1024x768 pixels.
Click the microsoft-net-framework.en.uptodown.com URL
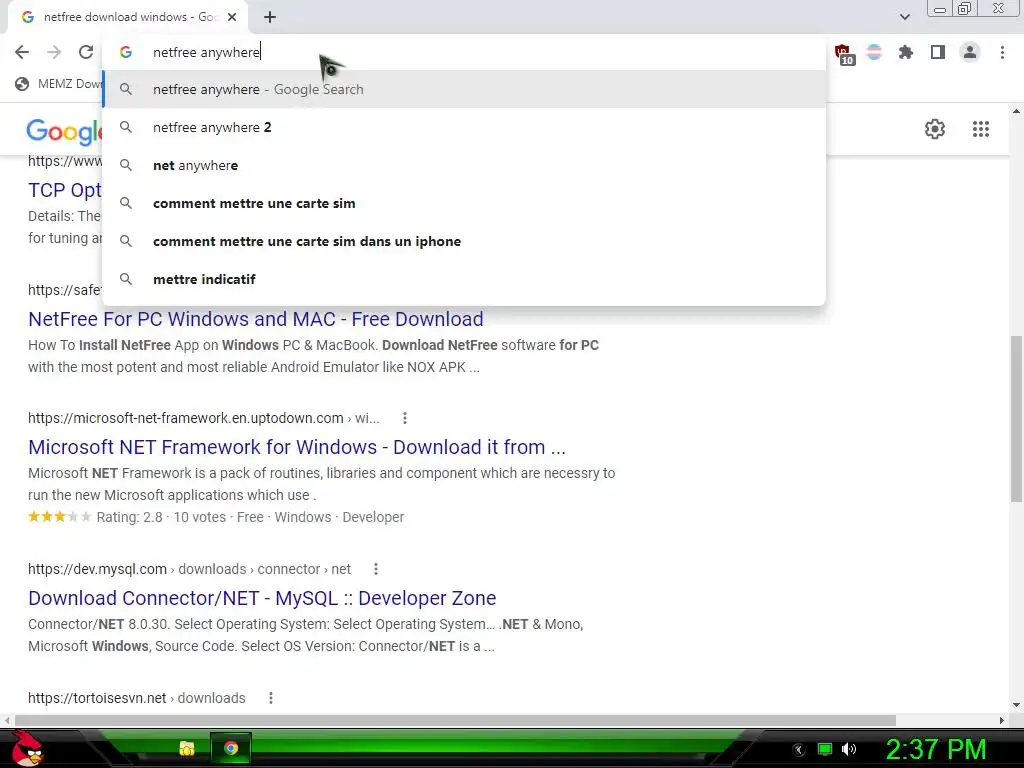click(204, 418)
